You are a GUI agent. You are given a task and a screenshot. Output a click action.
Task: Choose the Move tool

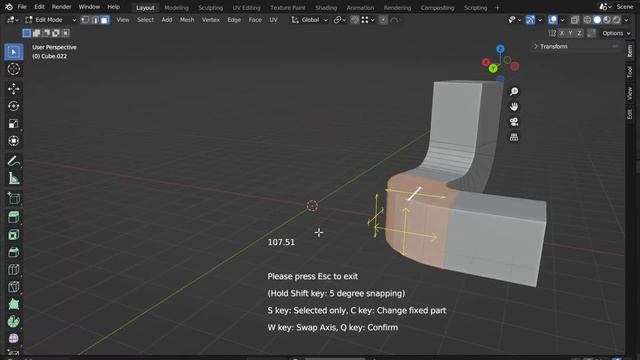click(x=13, y=89)
